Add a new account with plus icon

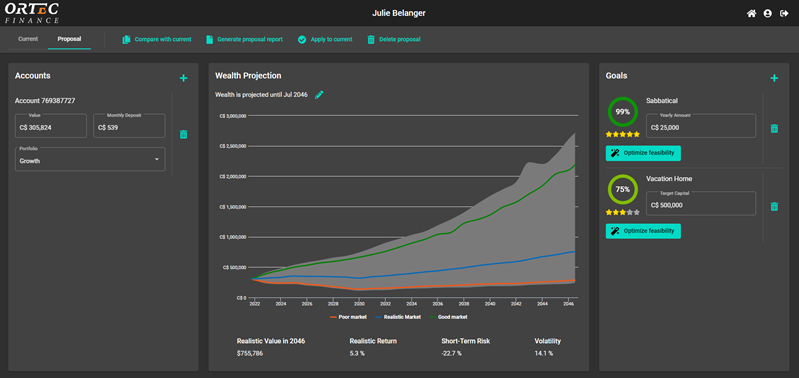(183, 78)
